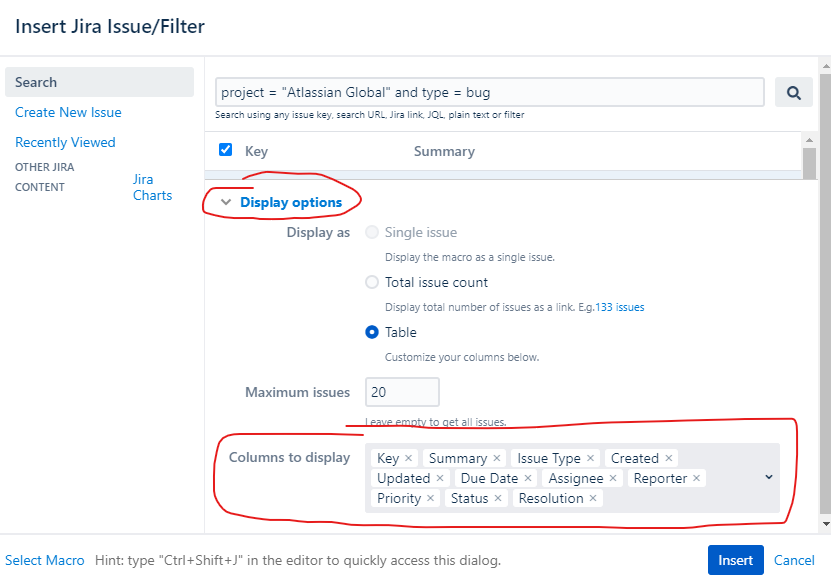Image resolution: width=831 pixels, height=582 pixels.
Task: Click the Reporter column tag label
Action: 660,478
